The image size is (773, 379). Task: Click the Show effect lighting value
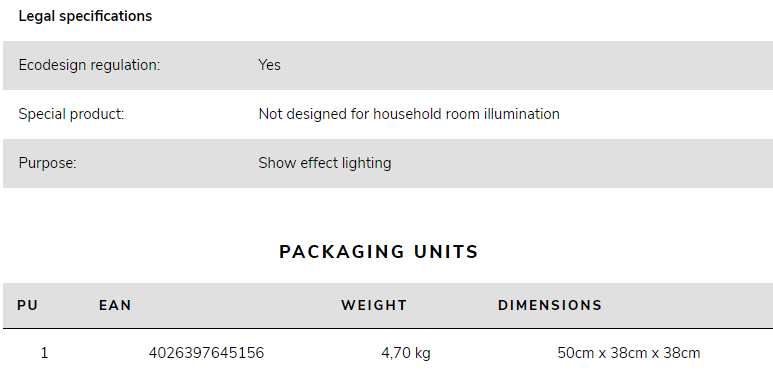(325, 163)
